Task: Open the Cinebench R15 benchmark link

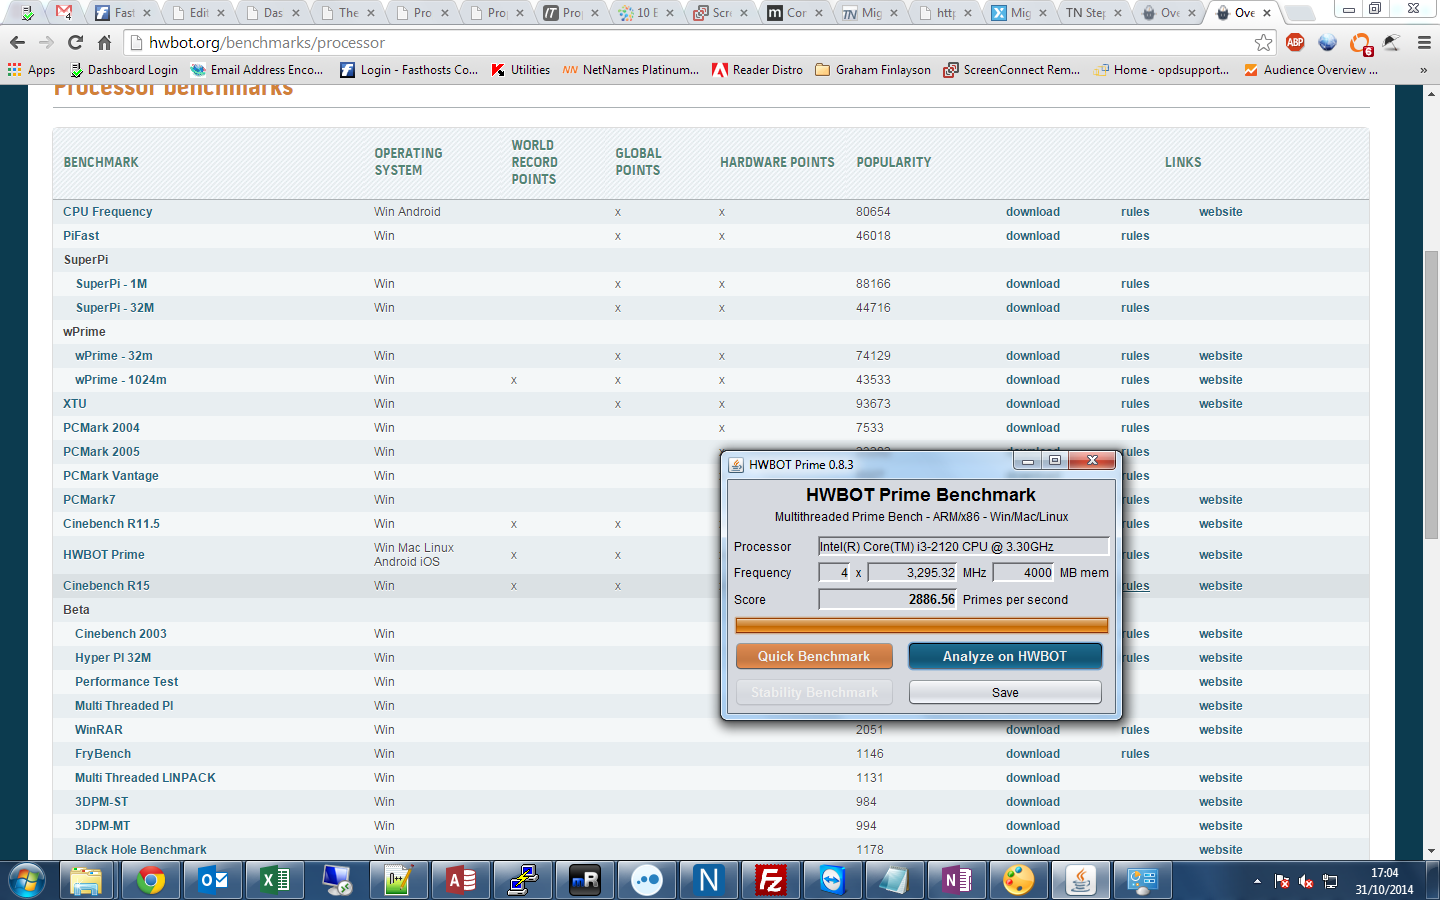Action: point(106,586)
